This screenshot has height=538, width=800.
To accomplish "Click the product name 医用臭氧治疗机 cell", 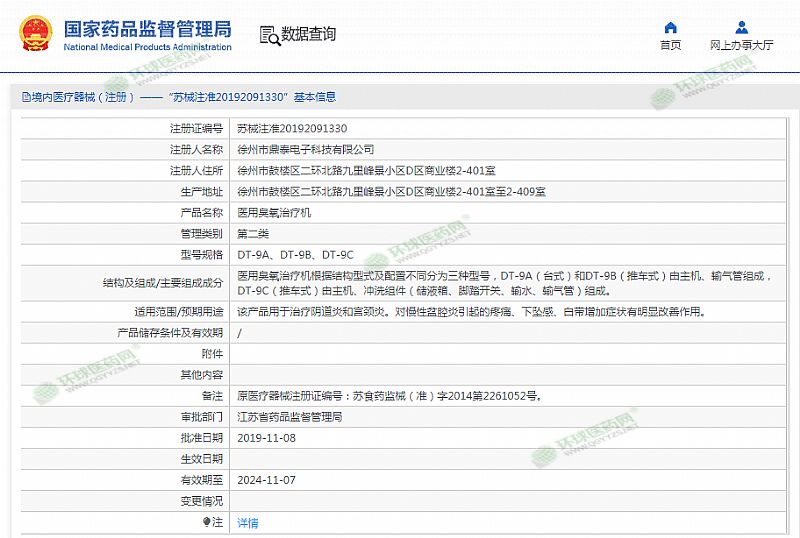I will (x=274, y=213).
